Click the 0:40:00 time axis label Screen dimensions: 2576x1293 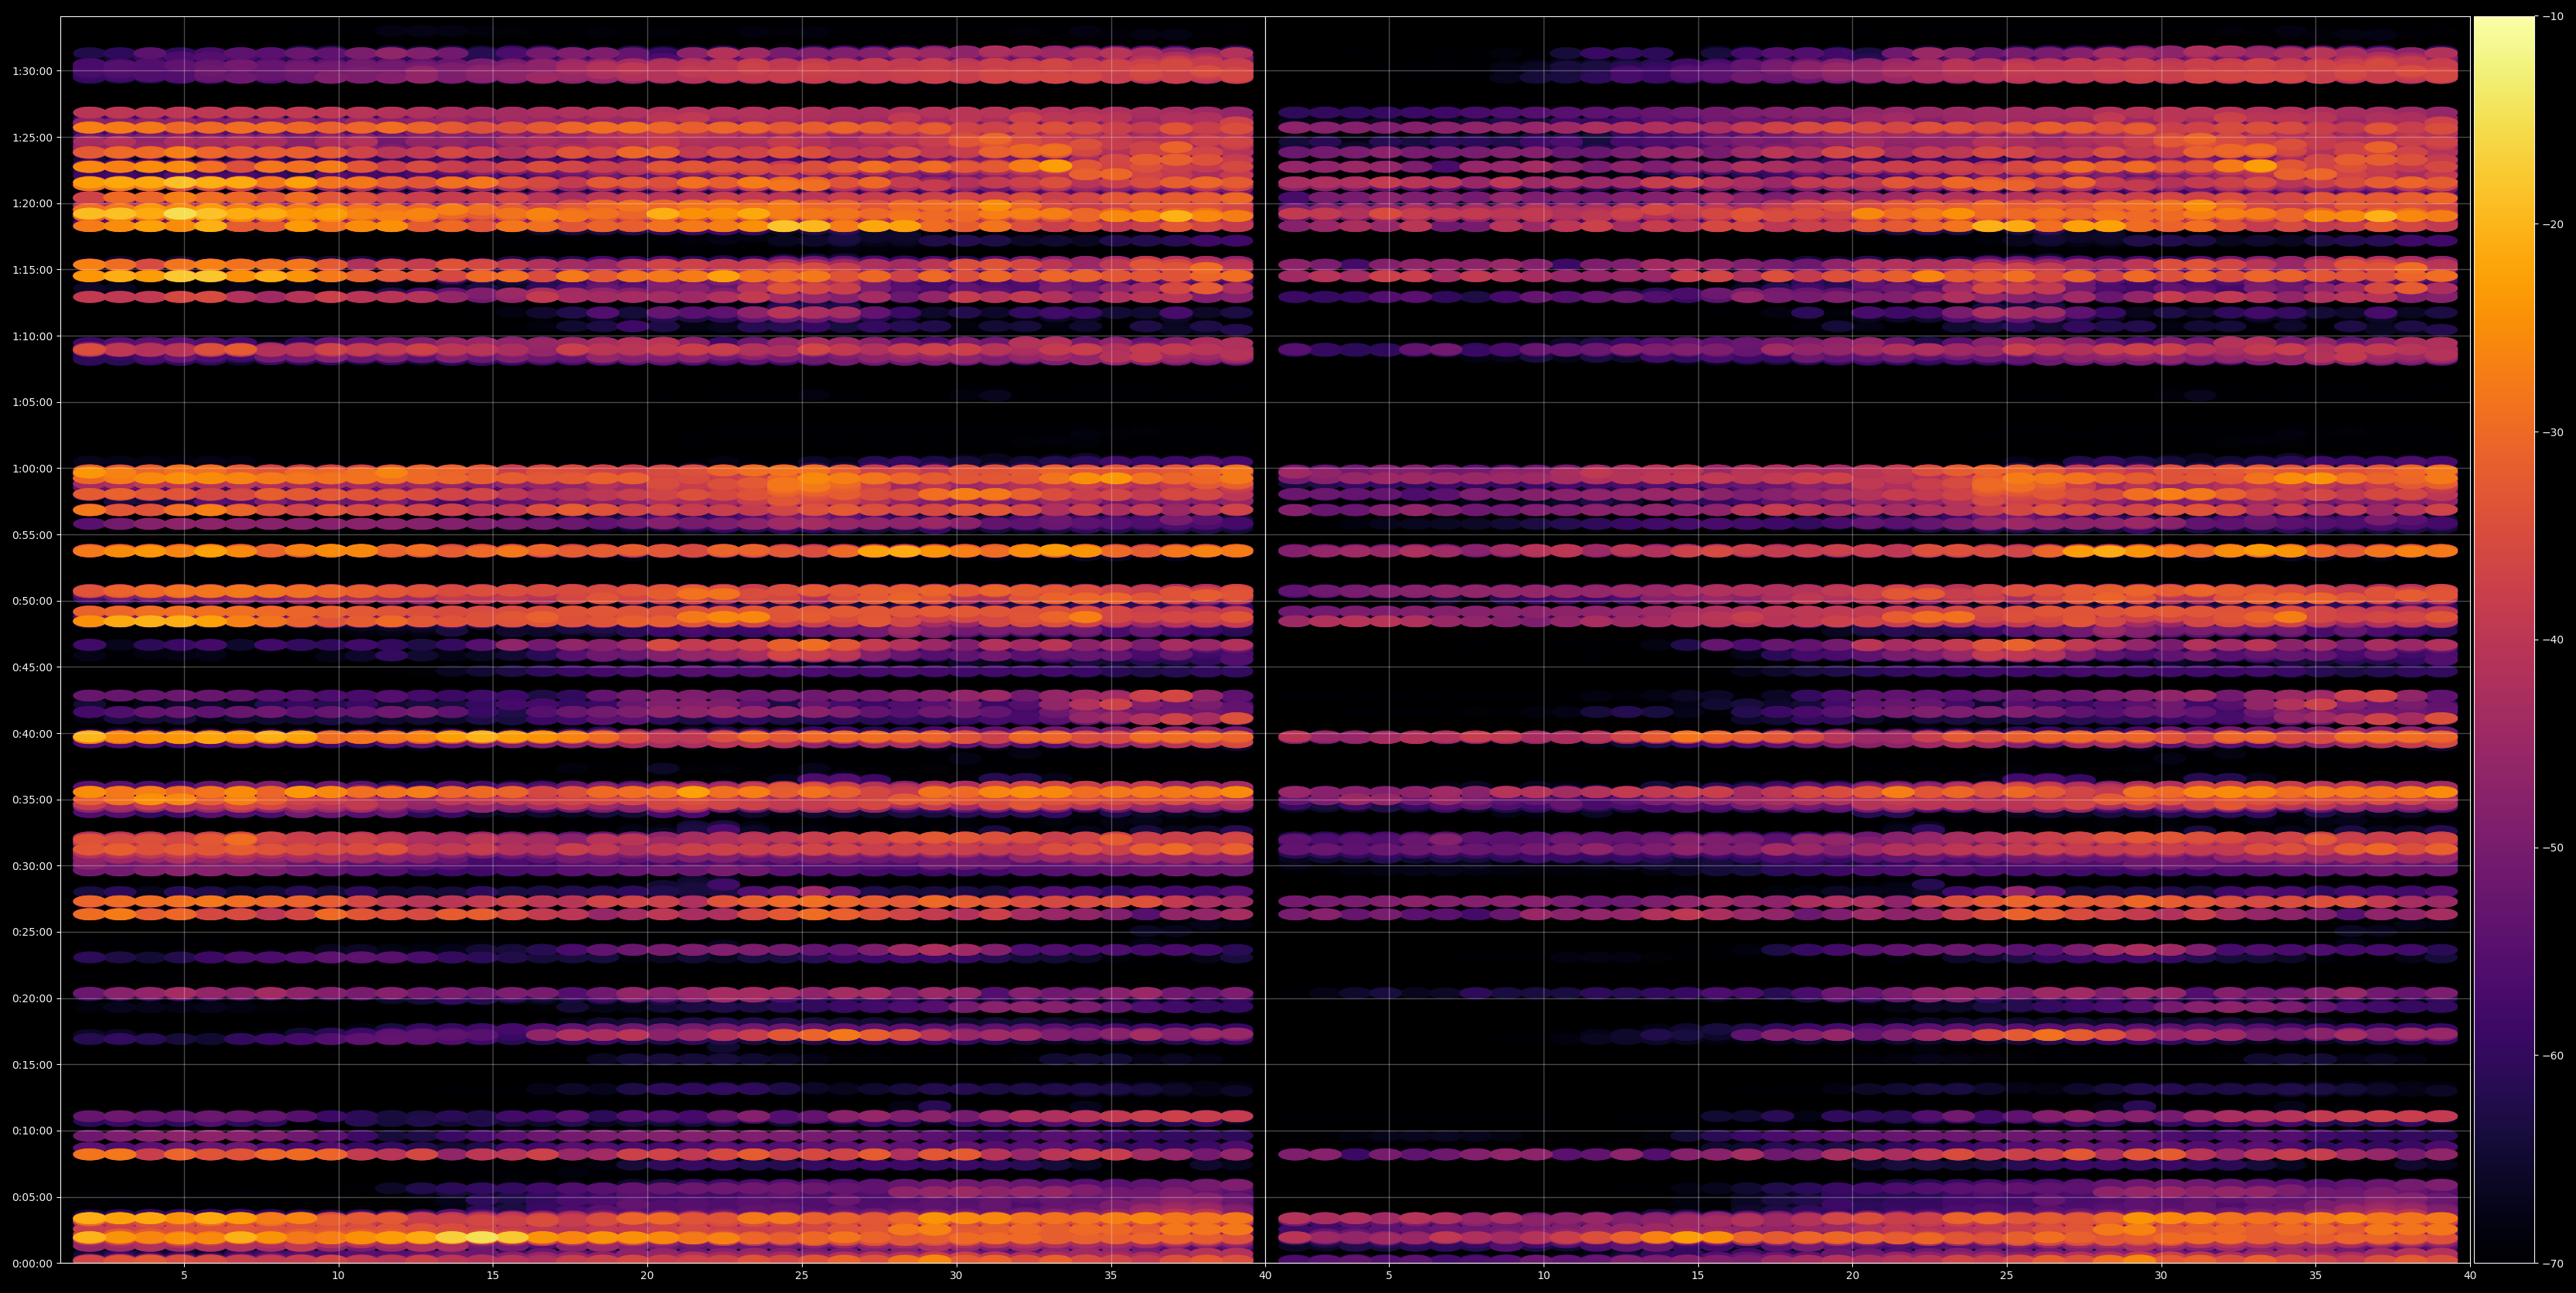[33, 734]
